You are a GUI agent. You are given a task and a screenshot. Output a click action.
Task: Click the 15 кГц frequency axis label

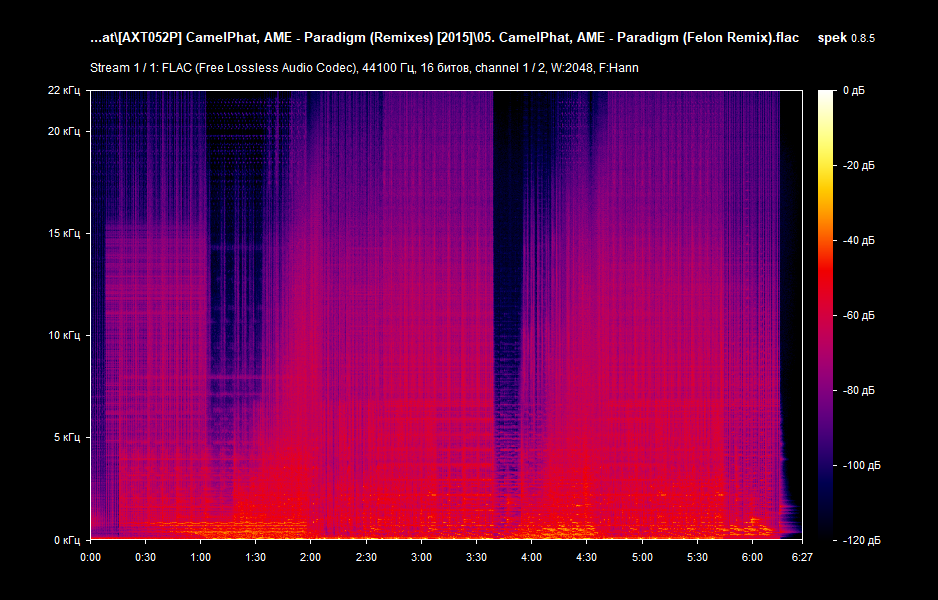[63, 233]
